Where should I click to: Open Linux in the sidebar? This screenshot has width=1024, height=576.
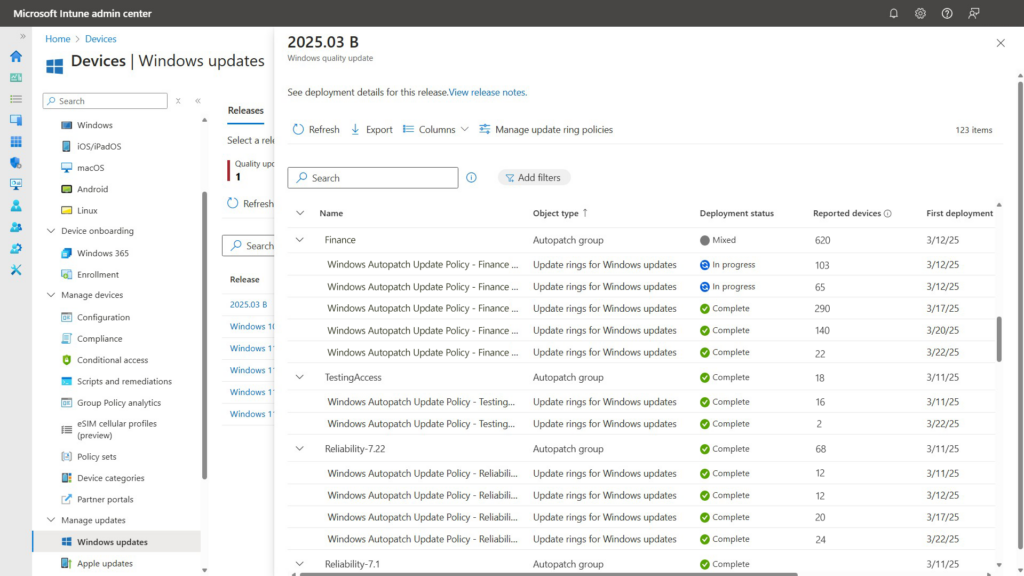(88, 210)
